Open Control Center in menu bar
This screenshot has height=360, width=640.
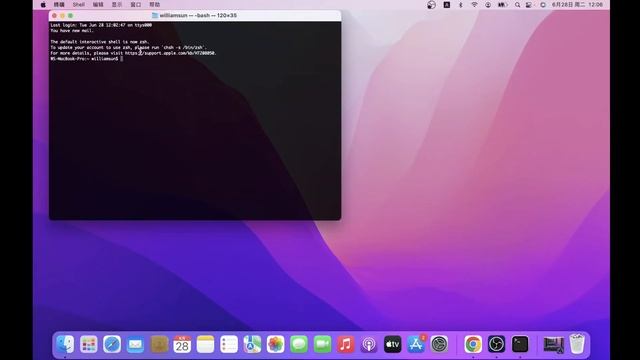click(x=529, y=4)
